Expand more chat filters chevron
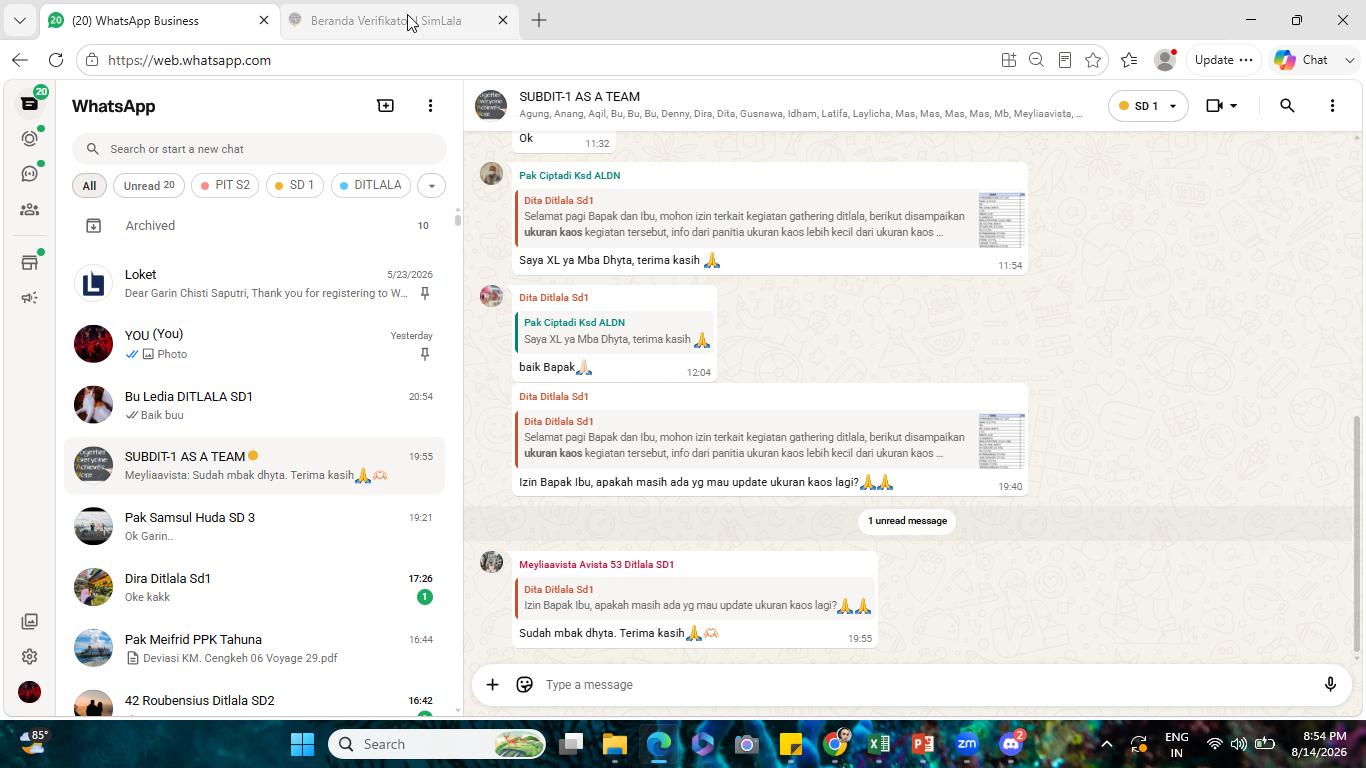This screenshot has height=768, width=1366. (x=431, y=185)
